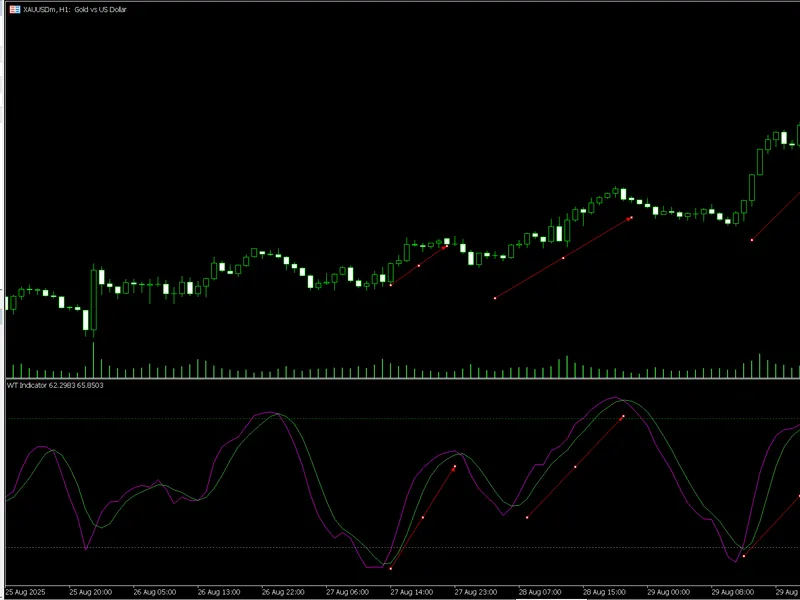Select the large bullish candle near 25 Aug 20:00
Viewport: 800px width, 600px height.
(x=93, y=300)
